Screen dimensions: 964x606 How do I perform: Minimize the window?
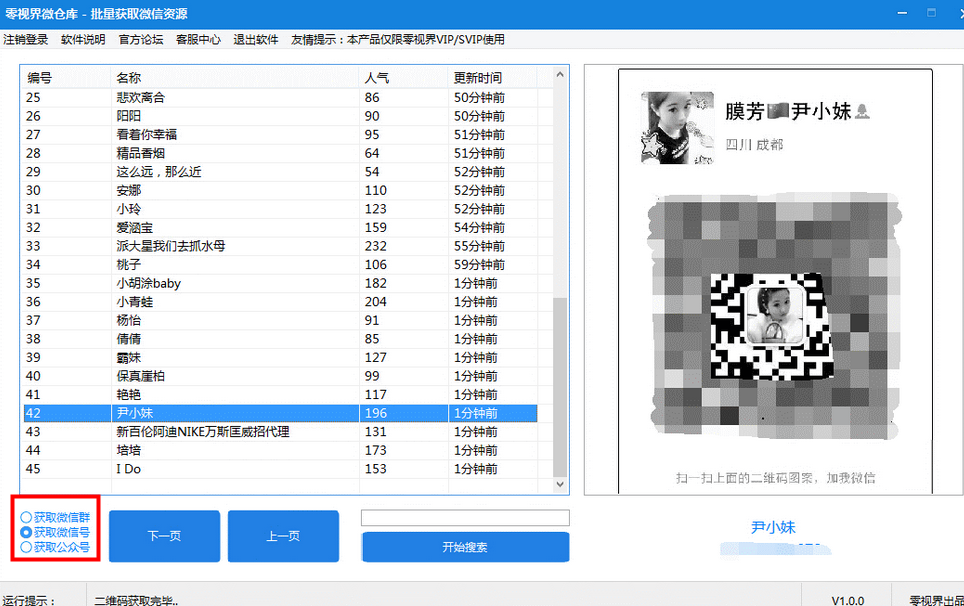902,13
